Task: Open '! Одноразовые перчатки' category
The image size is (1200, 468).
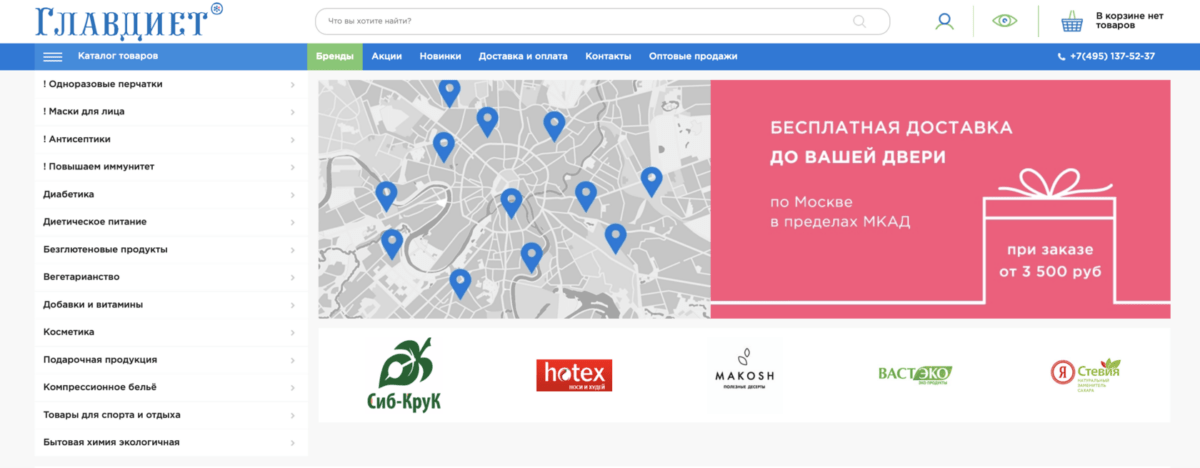Action: [170, 84]
